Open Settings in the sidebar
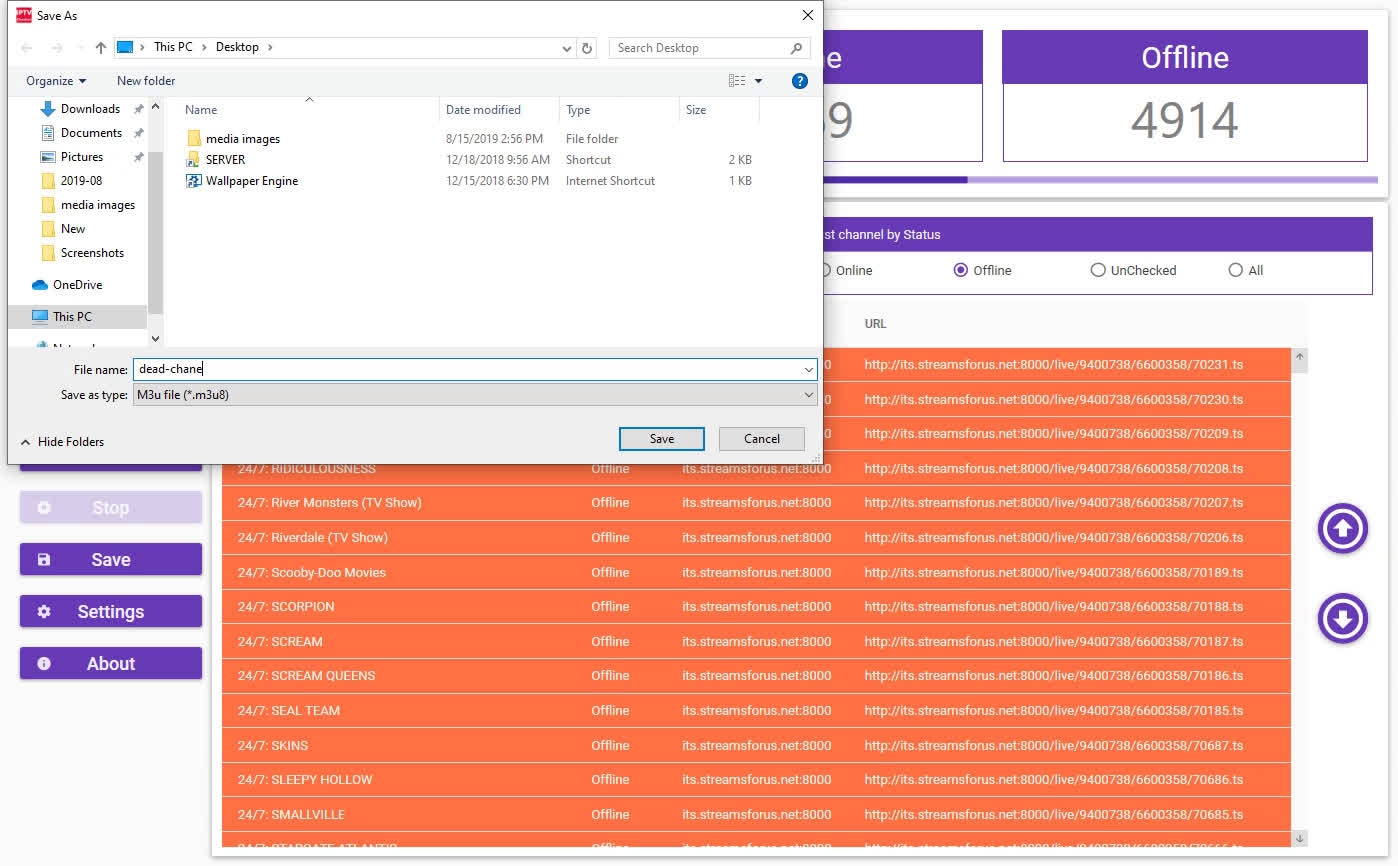 coord(110,612)
